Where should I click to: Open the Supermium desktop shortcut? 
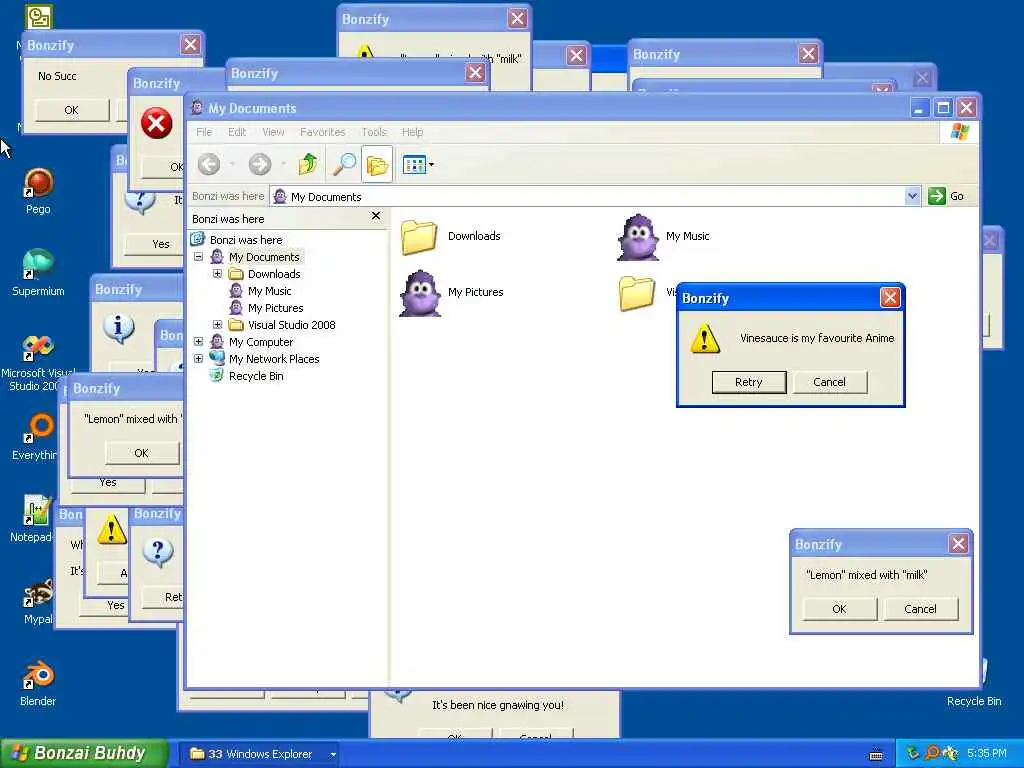(x=38, y=273)
